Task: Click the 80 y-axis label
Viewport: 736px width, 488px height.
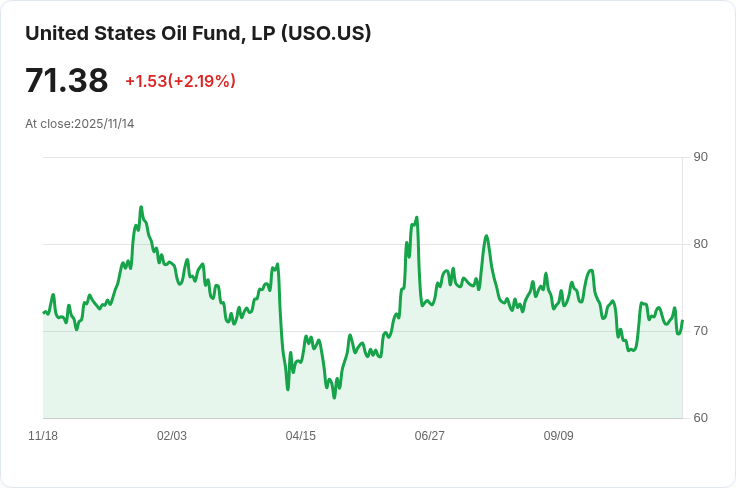Action: click(700, 244)
